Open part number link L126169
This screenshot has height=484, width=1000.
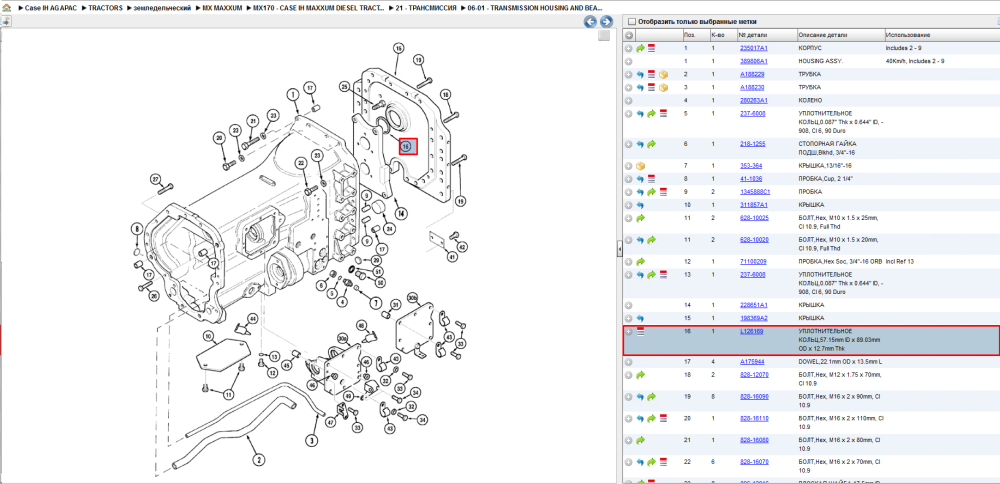[751, 332]
